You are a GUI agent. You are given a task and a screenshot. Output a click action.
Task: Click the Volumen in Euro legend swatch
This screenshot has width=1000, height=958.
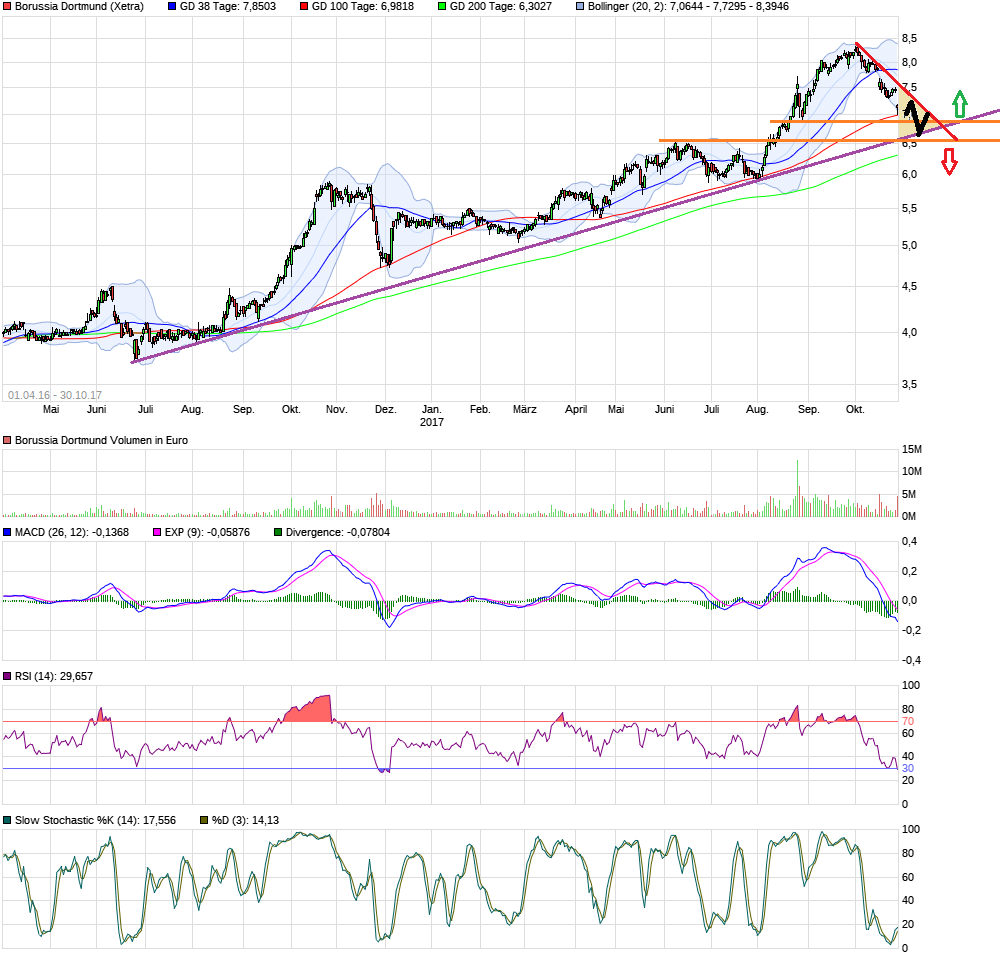[x=7, y=440]
